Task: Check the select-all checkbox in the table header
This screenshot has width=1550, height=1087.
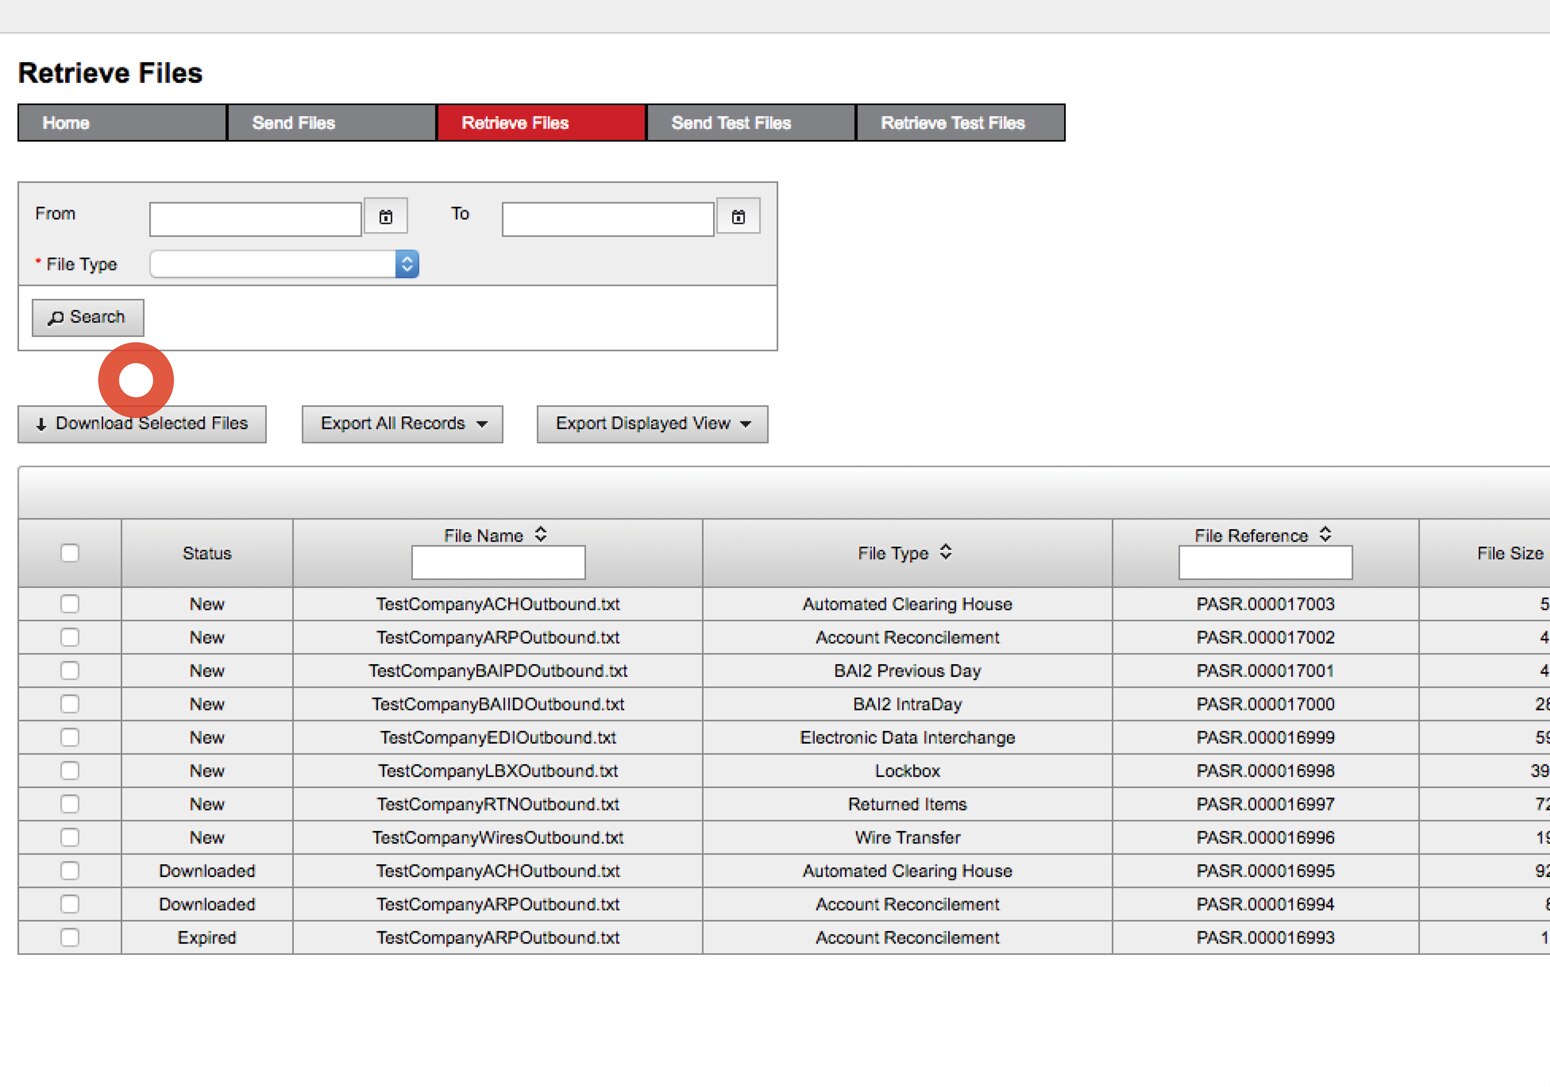Action: (69, 553)
